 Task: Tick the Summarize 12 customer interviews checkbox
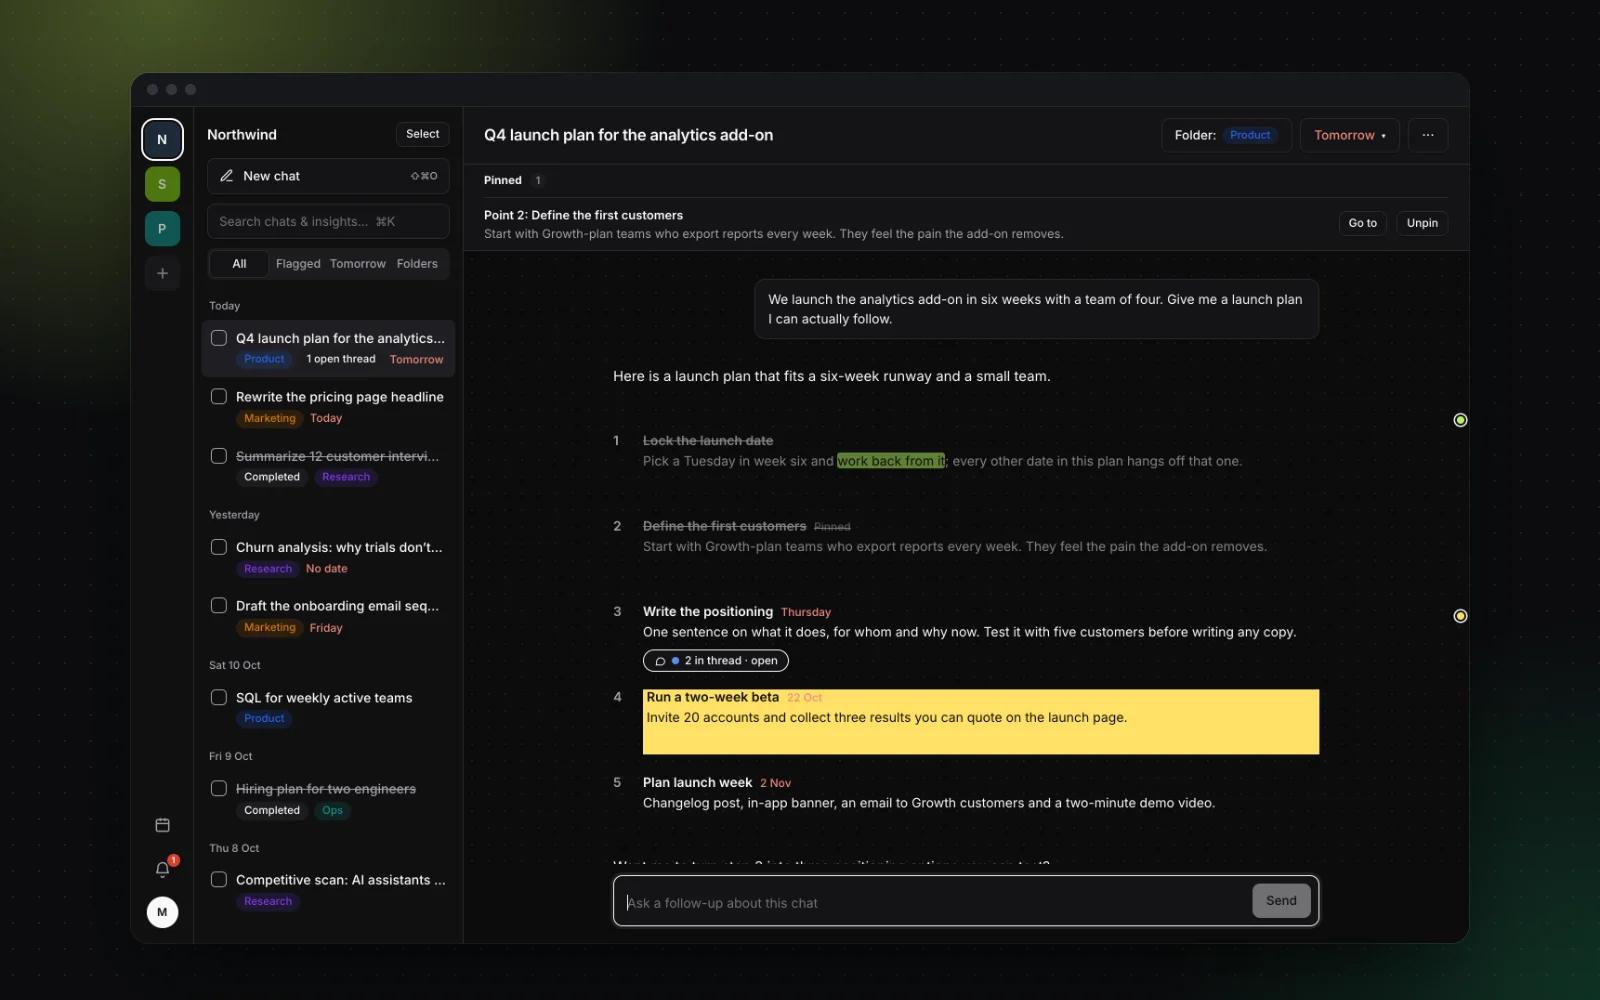click(x=219, y=456)
